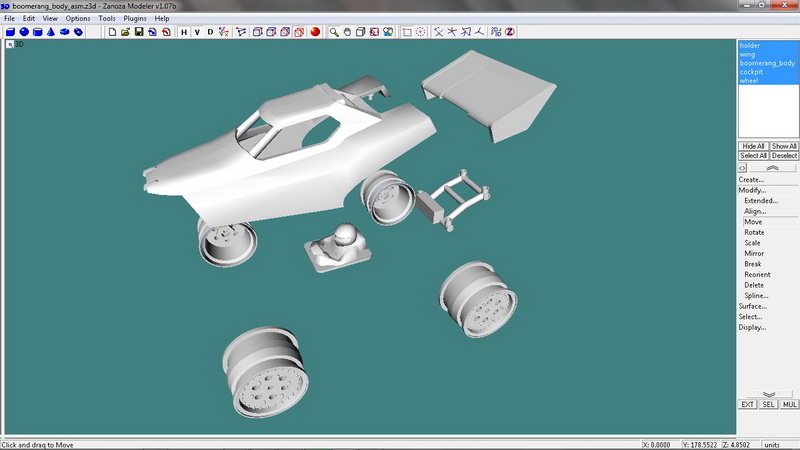Click the red sphere render icon
The image size is (800, 450).
[x=314, y=32]
